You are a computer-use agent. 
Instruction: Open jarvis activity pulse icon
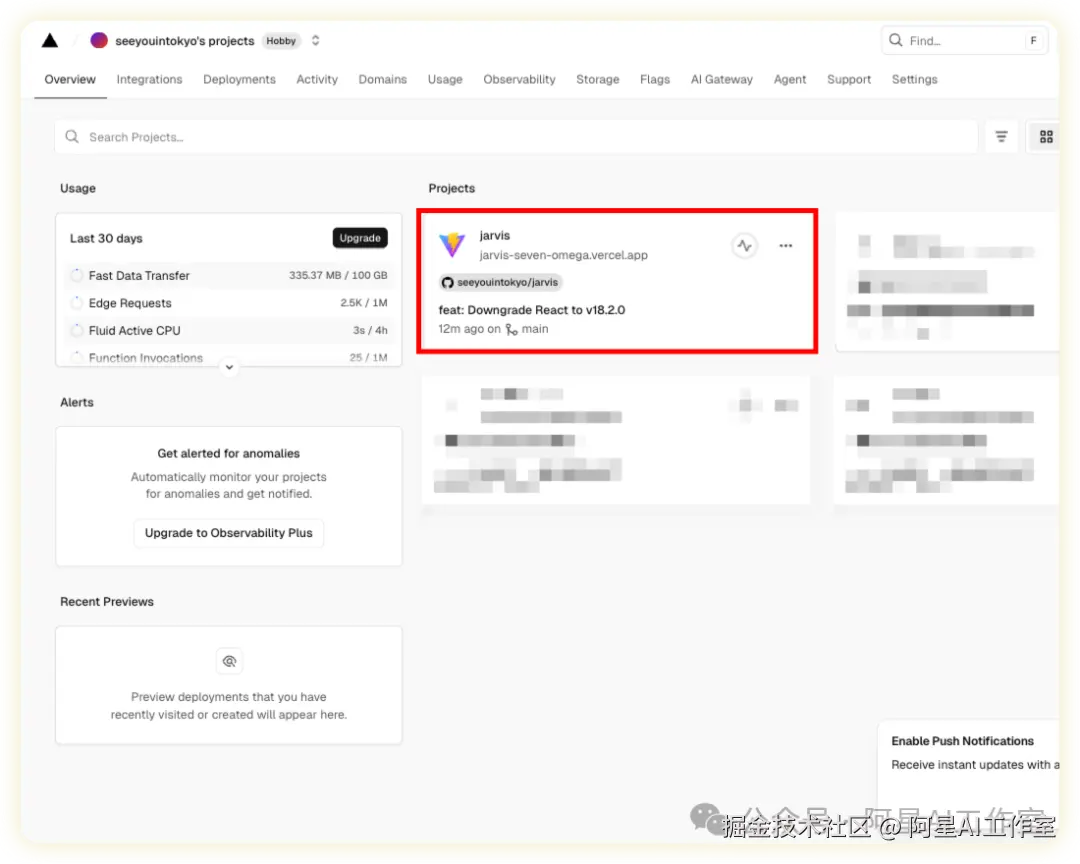(x=745, y=245)
